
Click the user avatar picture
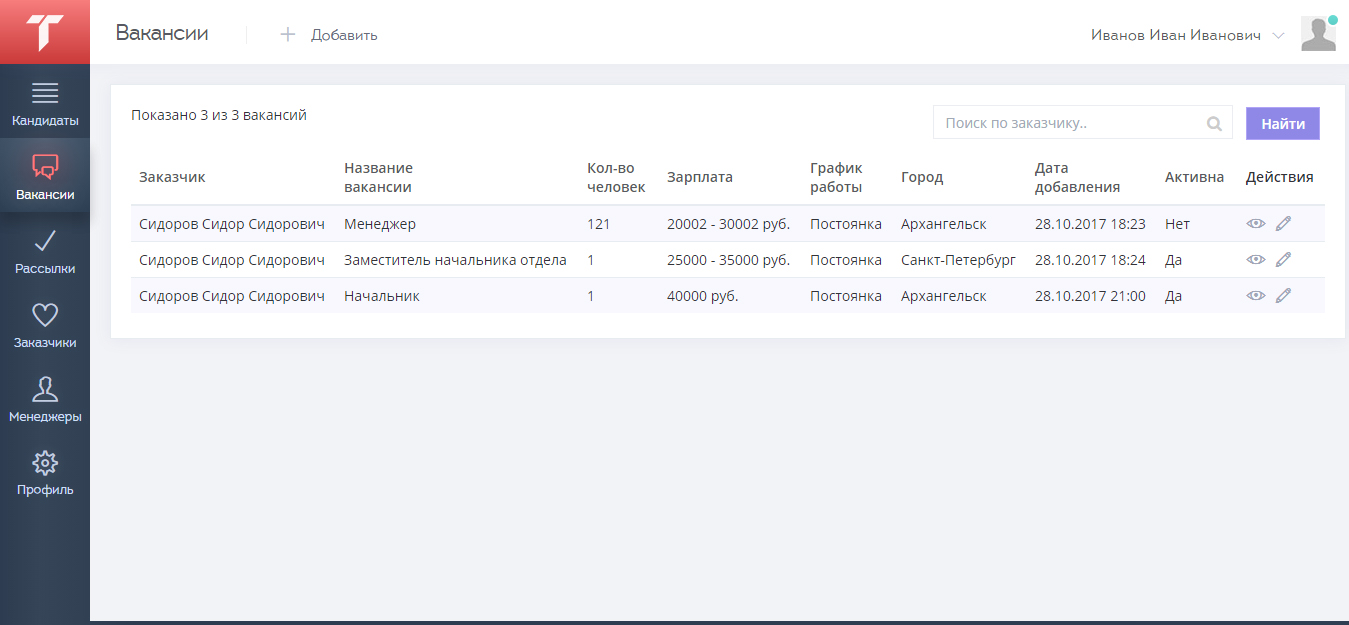click(x=1318, y=34)
